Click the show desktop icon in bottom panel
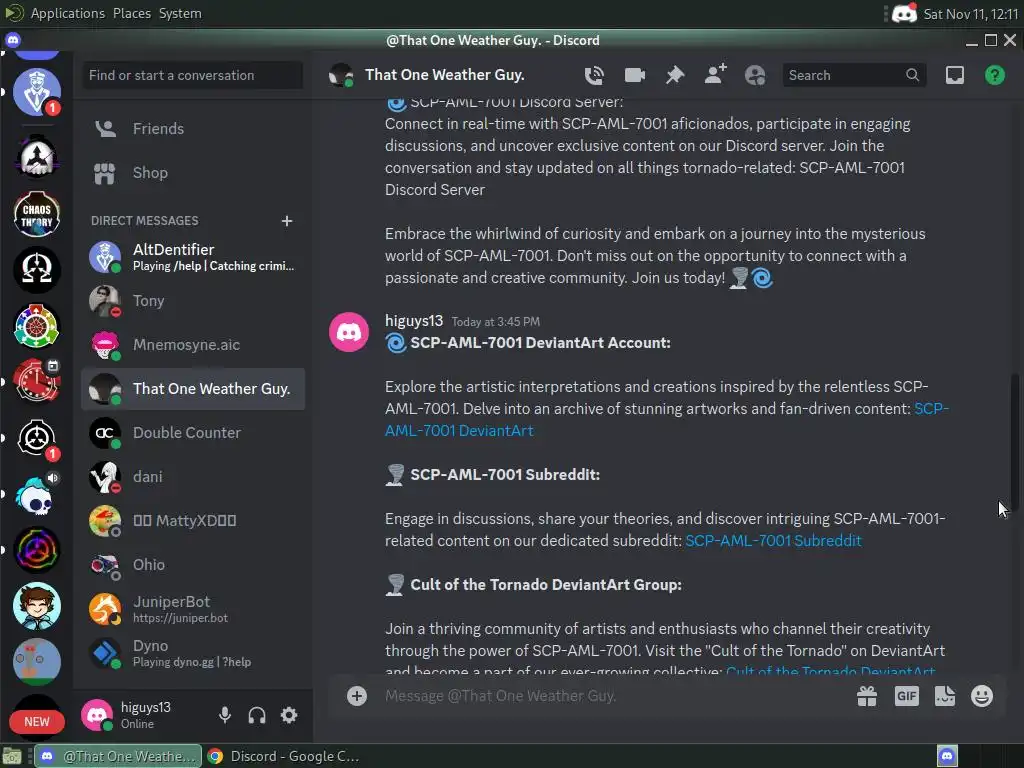The width and height of the screenshot is (1024, 768). coord(12,756)
